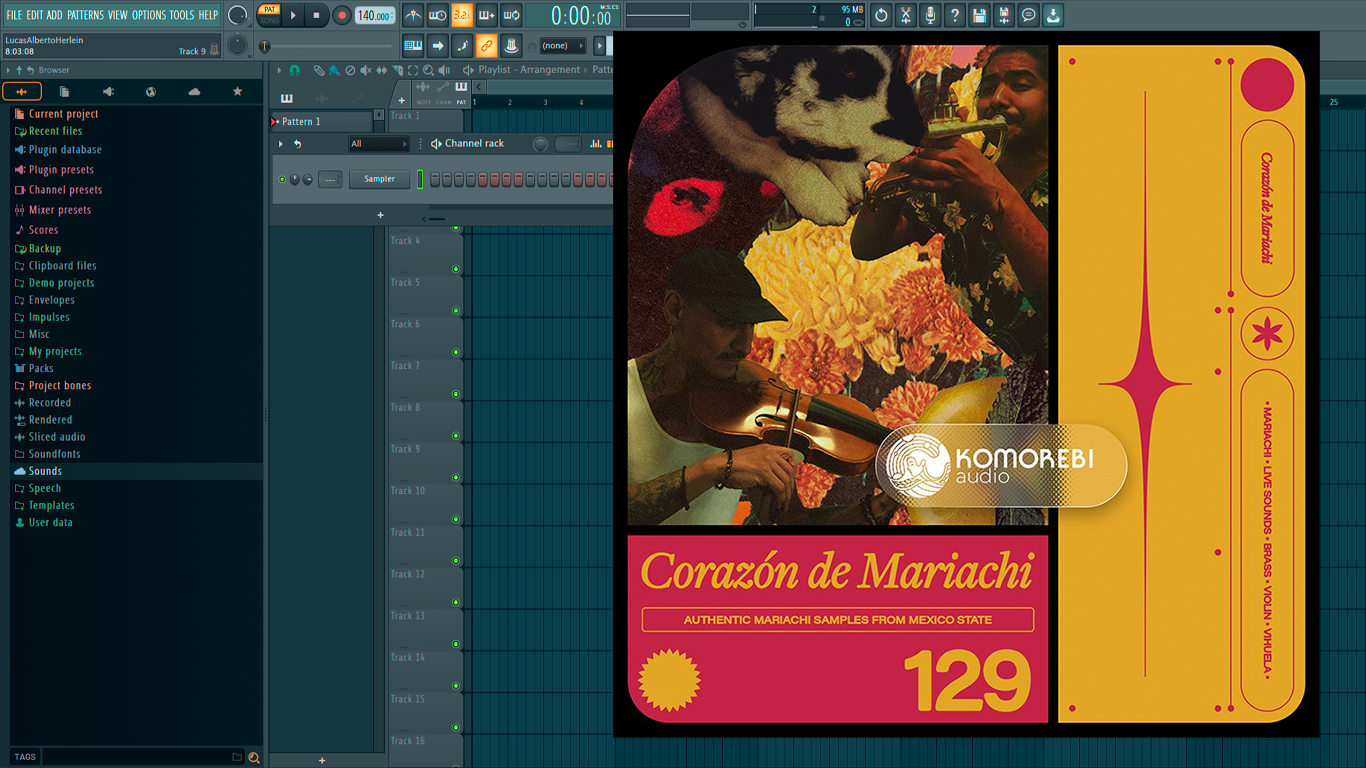Select the browser All tab waveform icon
This screenshot has width=1366, height=768.
pyautogui.click(x=22, y=91)
